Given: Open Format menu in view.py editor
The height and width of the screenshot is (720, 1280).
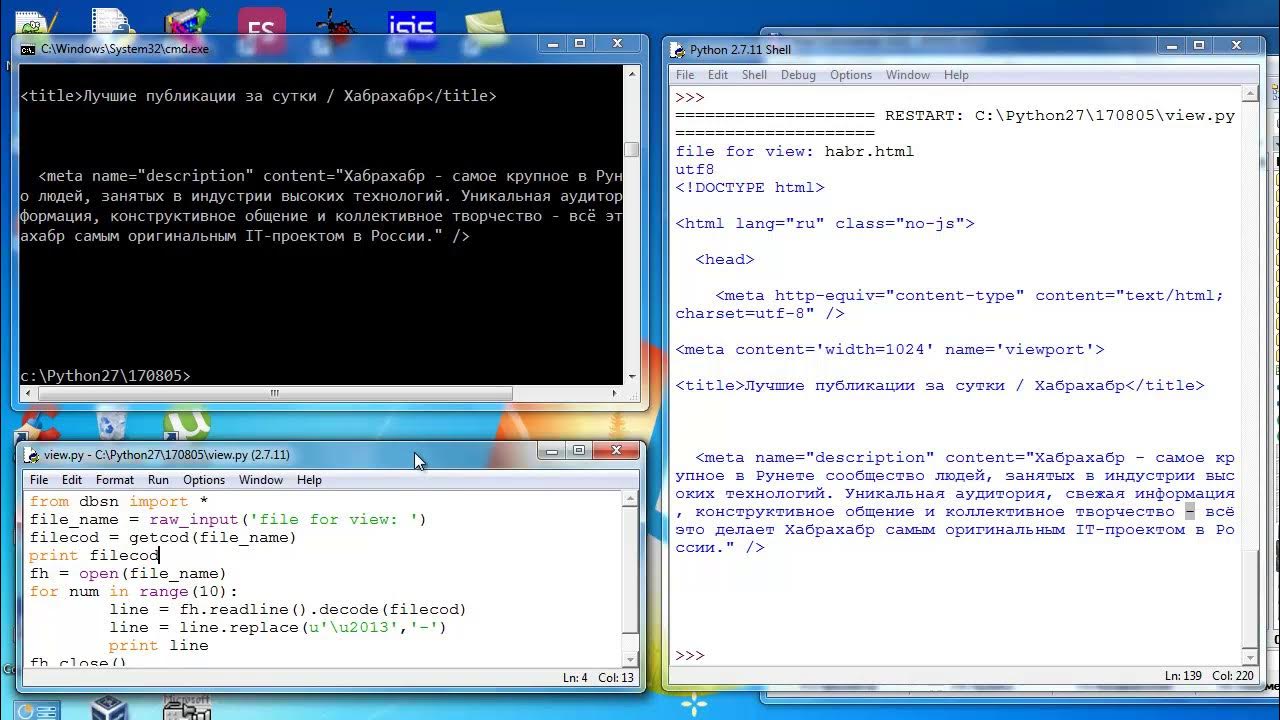Looking at the screenshot, I should pos(115,480).
